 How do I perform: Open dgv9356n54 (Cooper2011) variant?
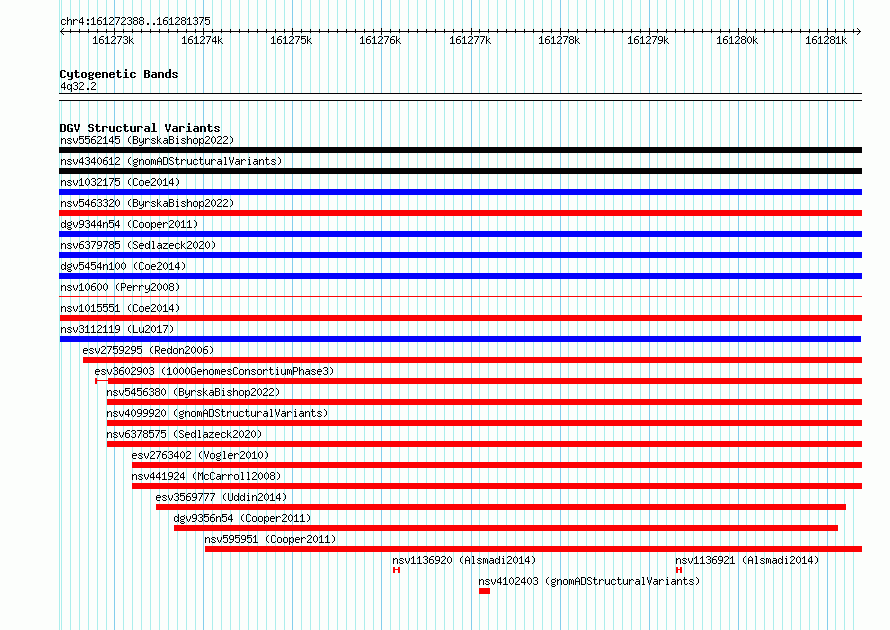(x=242, y=518)
